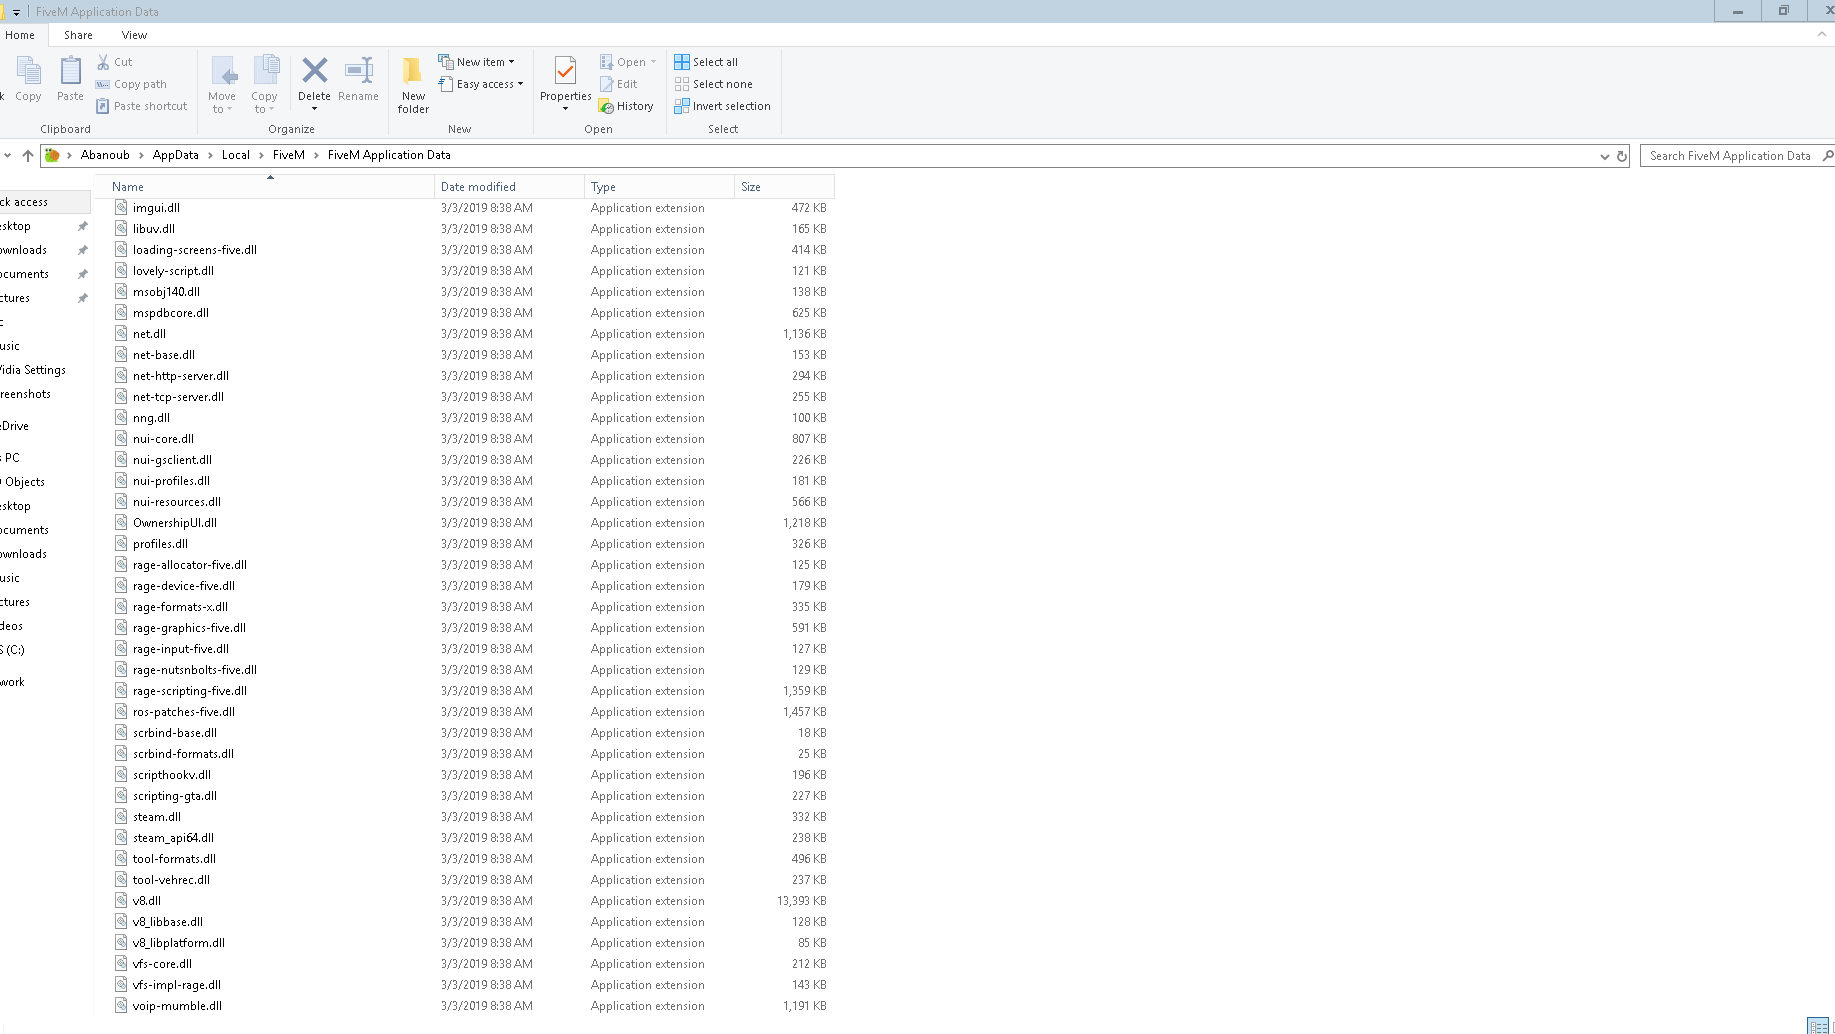The image size is (1835, 1034).
Task: Open the Properties checkmark icon
Action: click(565, 71)
